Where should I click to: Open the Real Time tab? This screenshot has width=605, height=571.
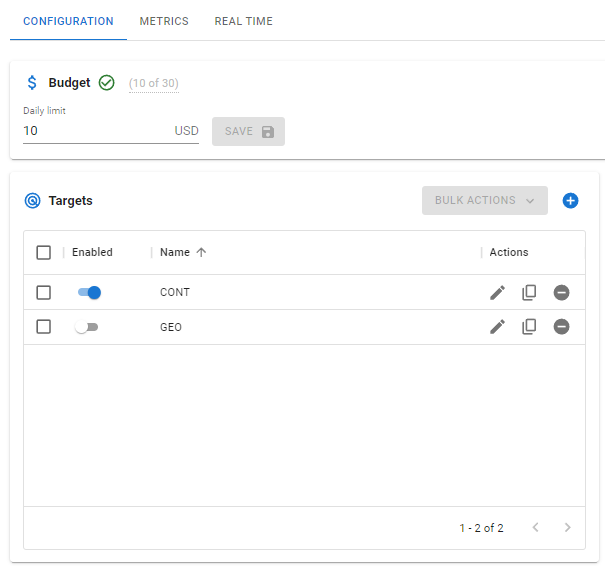[243, 21]
